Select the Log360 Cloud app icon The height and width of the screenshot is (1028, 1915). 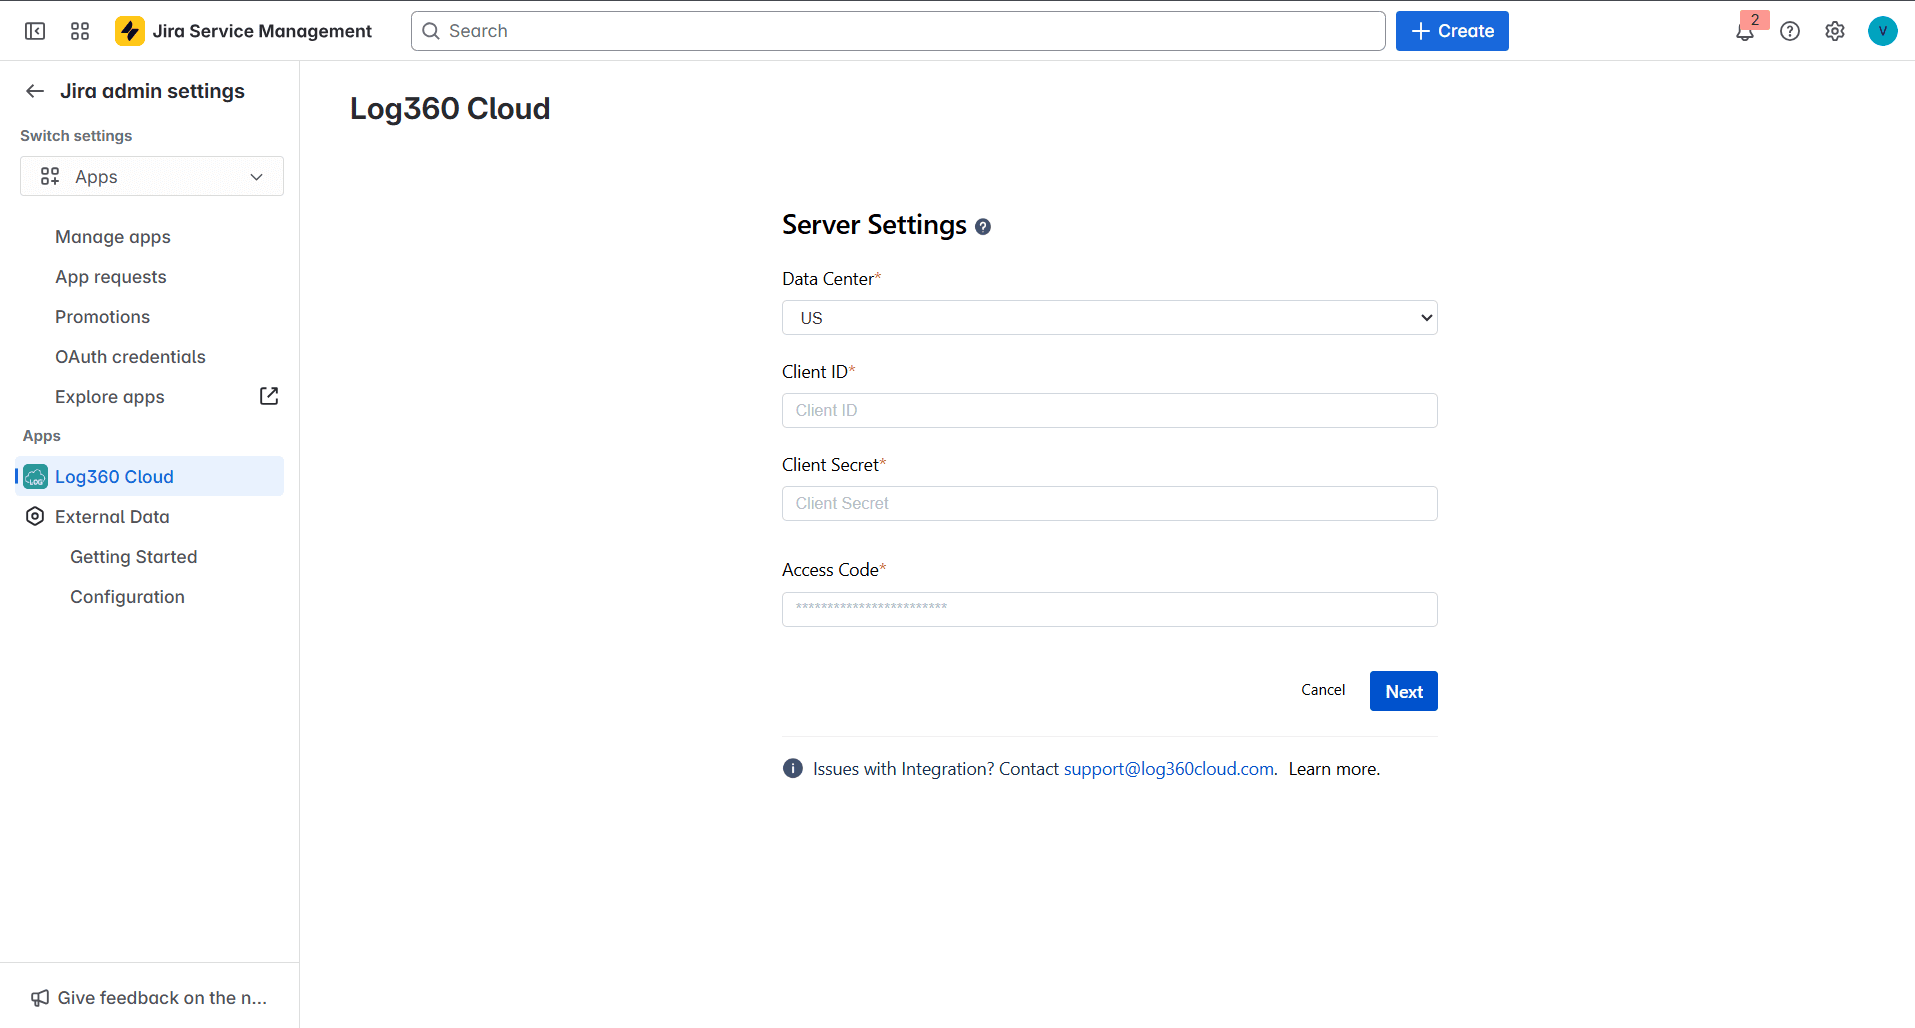click(x=35, y=477)
